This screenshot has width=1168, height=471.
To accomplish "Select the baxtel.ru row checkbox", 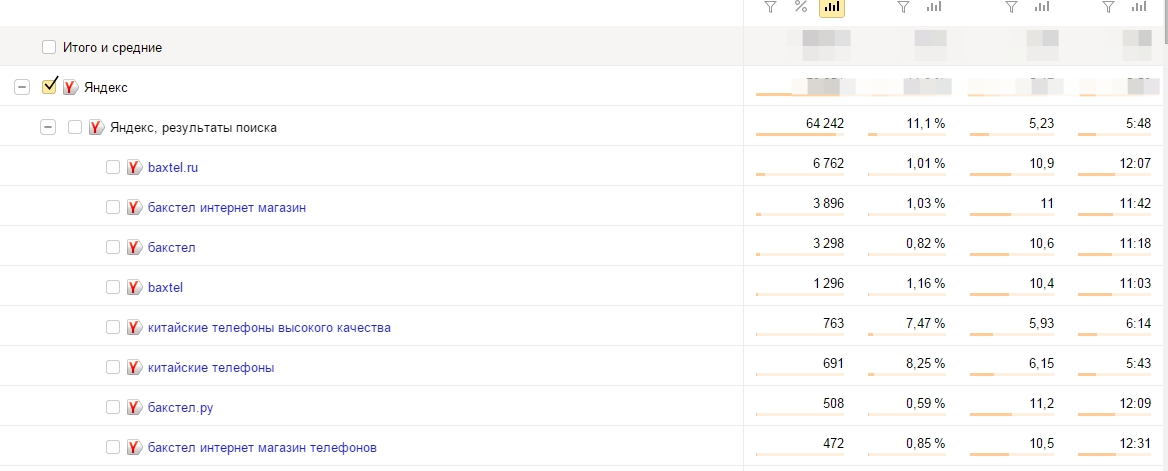I will pyautogui.click(x=113, y=167).
